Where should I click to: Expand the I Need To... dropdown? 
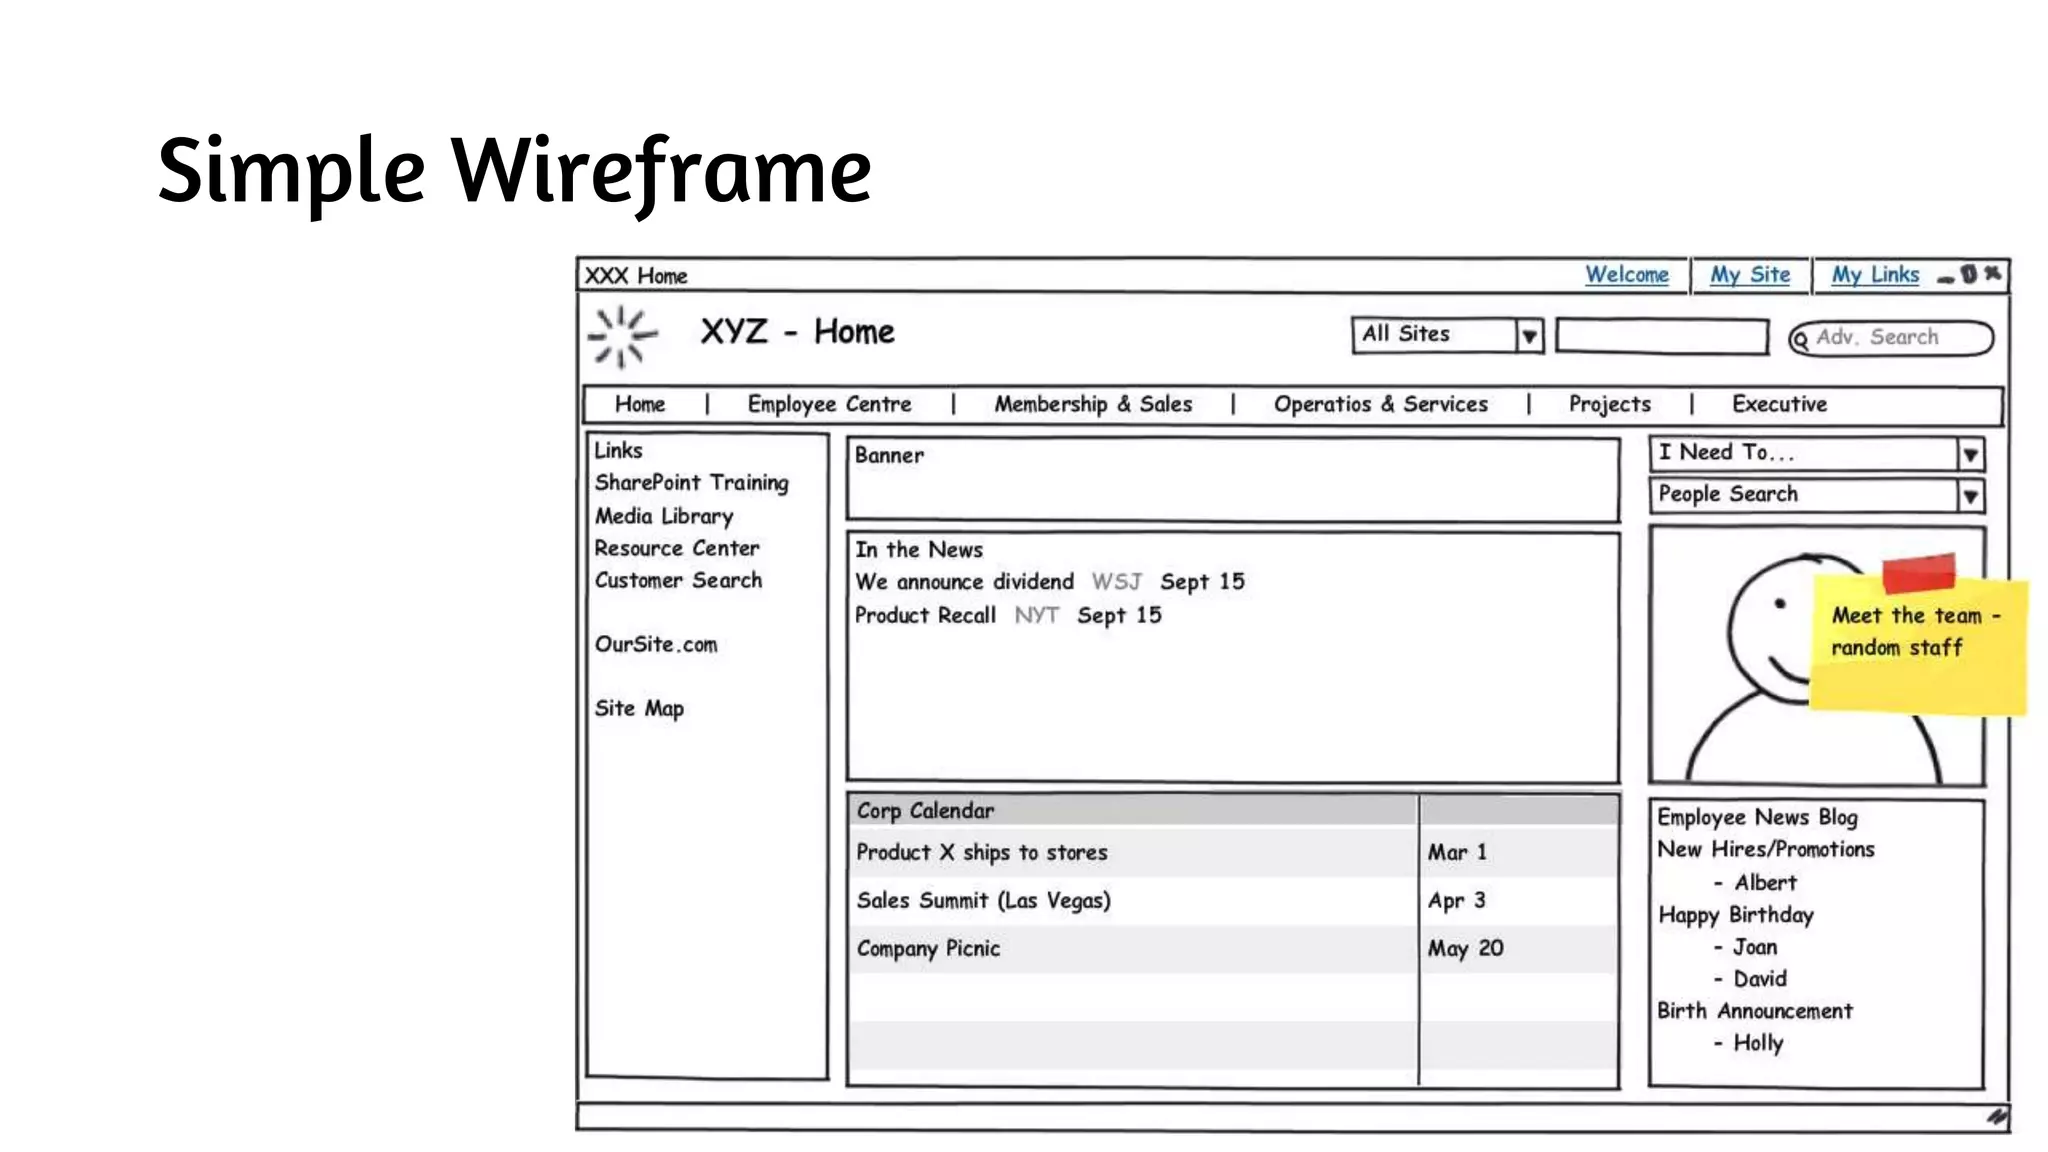click(x=1970, y=455)
